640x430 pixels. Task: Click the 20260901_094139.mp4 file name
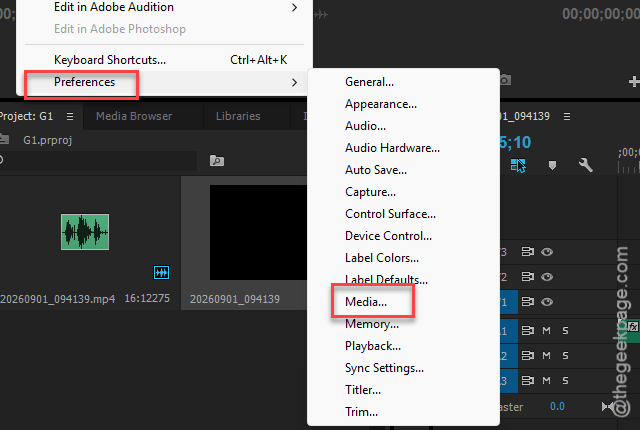(58, 299)
